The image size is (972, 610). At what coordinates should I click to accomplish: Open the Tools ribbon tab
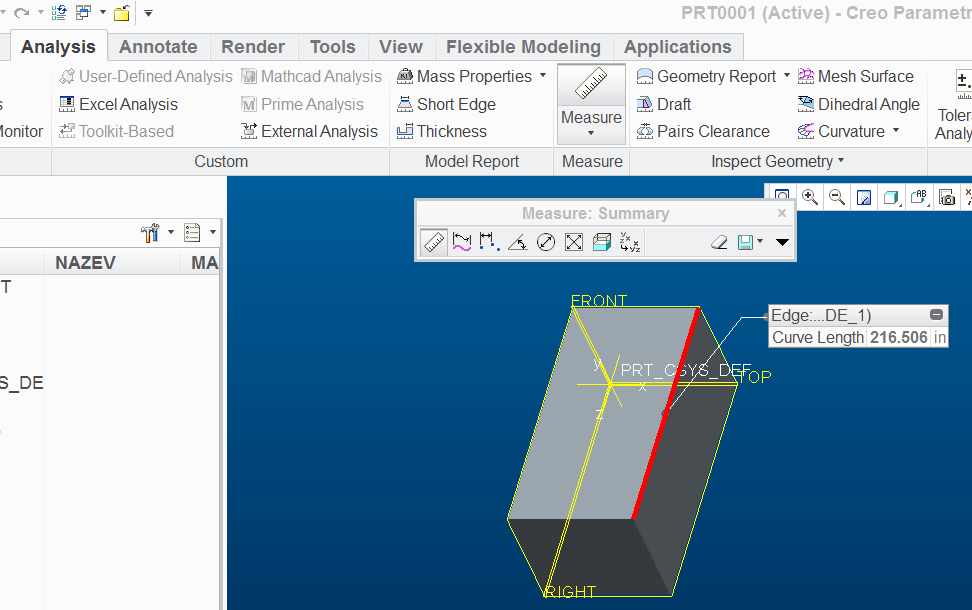pyautogui.click(x=333, y=46)
